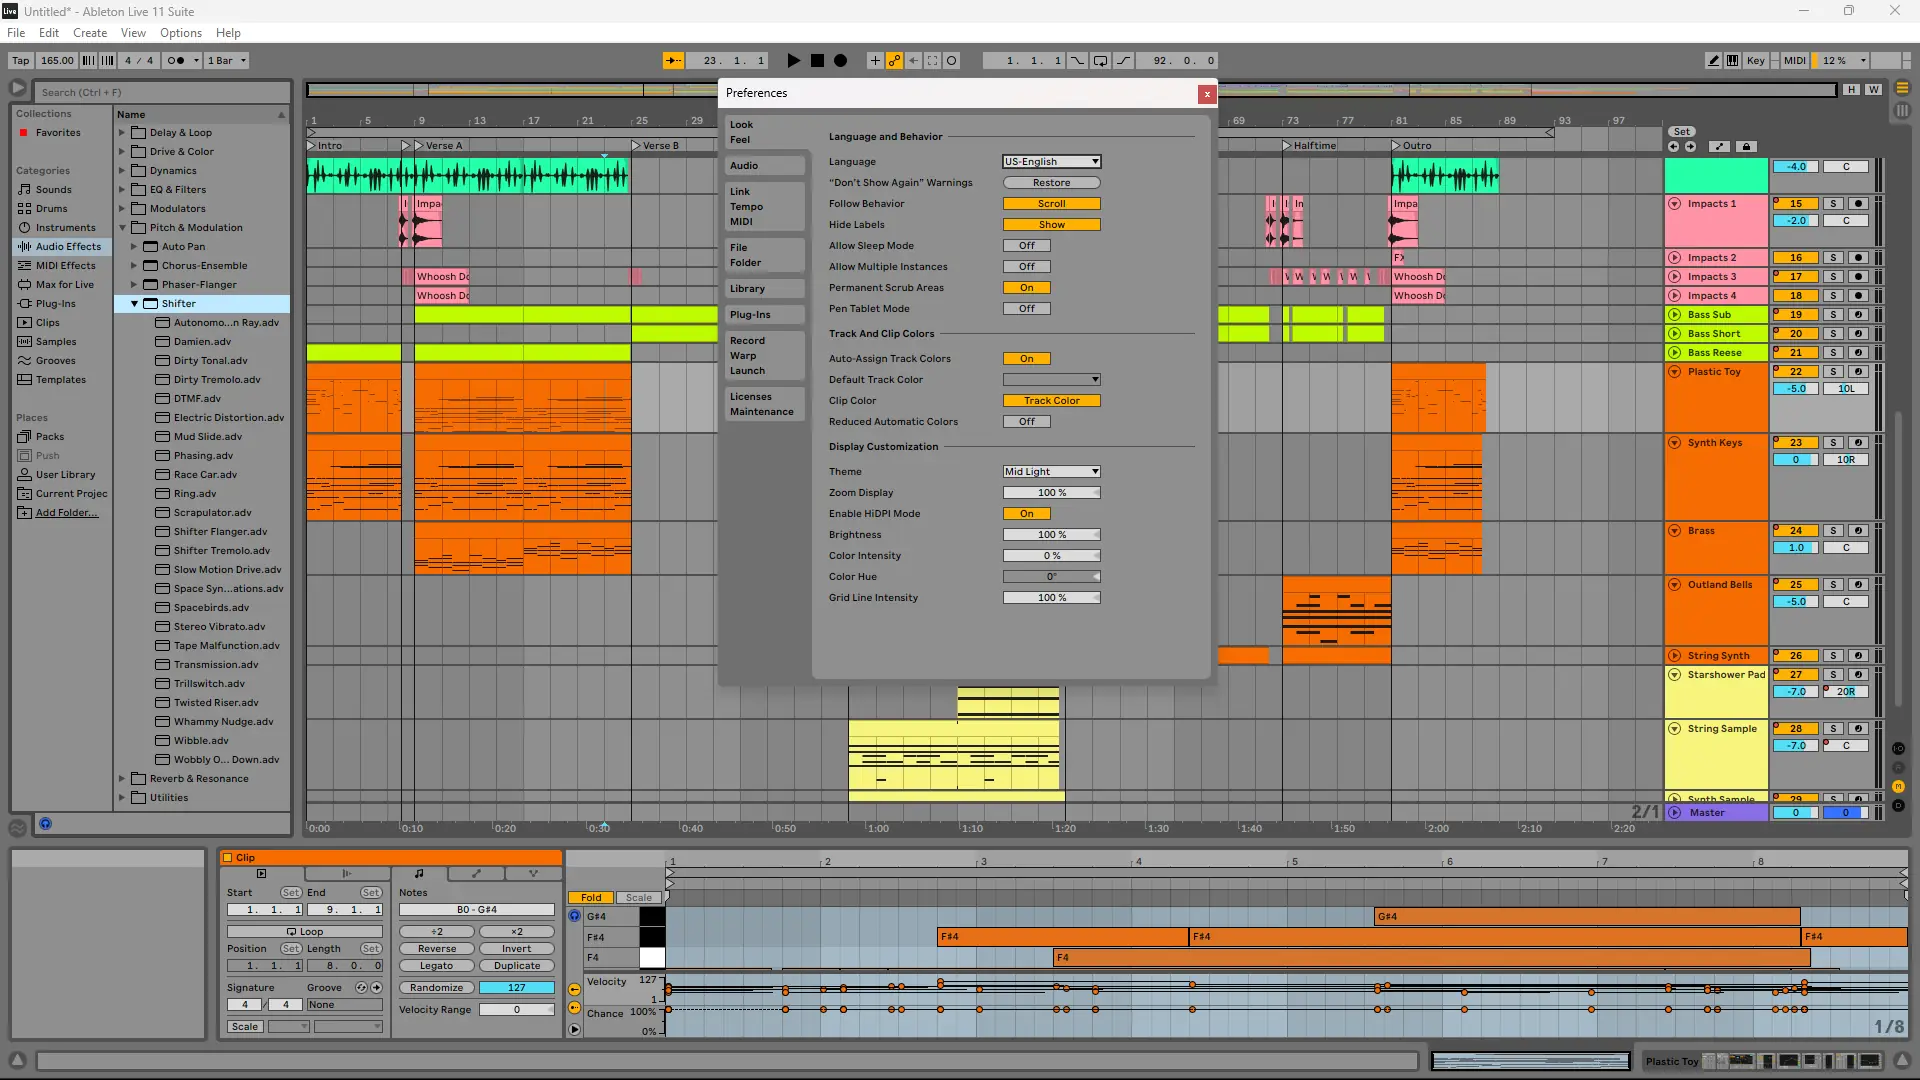Open the Language dropdown
Viewport: 1920px width, 1080px height.
click(x=1051, y=162)
